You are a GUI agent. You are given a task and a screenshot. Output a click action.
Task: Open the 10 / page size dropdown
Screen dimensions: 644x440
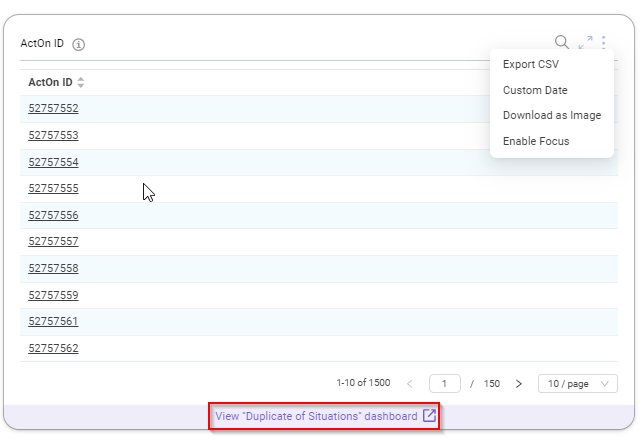[577, 384]
